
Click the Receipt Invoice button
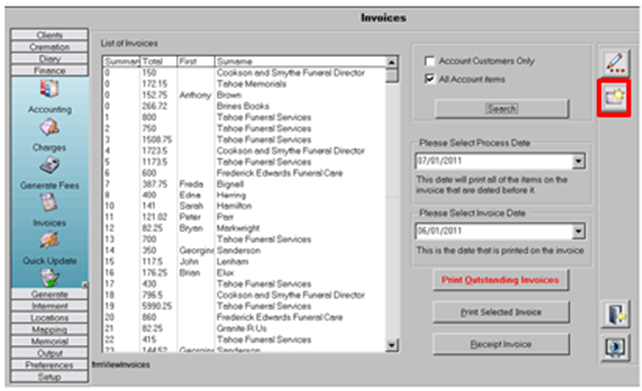501,344
